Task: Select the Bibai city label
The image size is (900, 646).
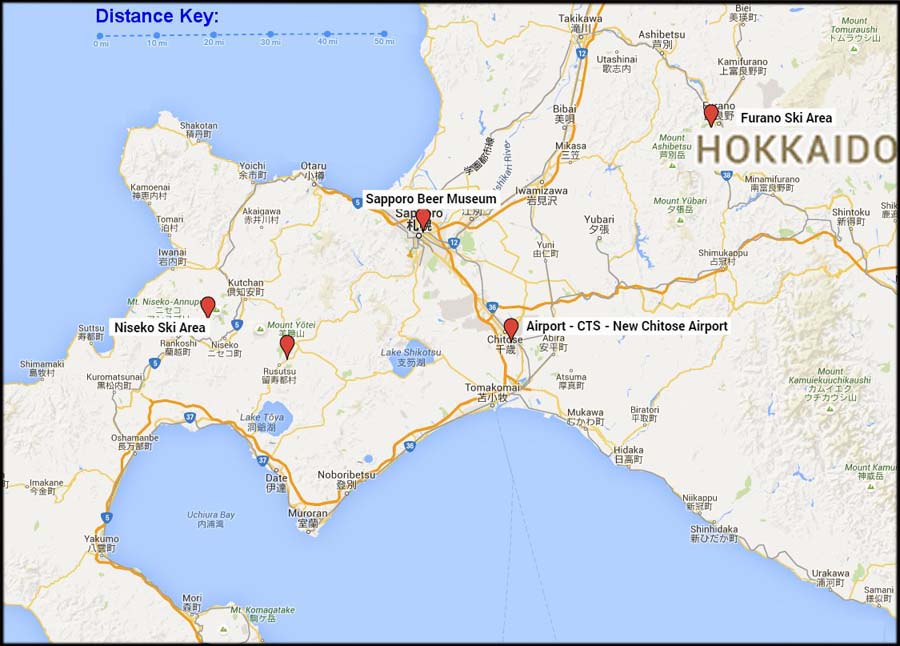Action: click(x=565, y=114)
